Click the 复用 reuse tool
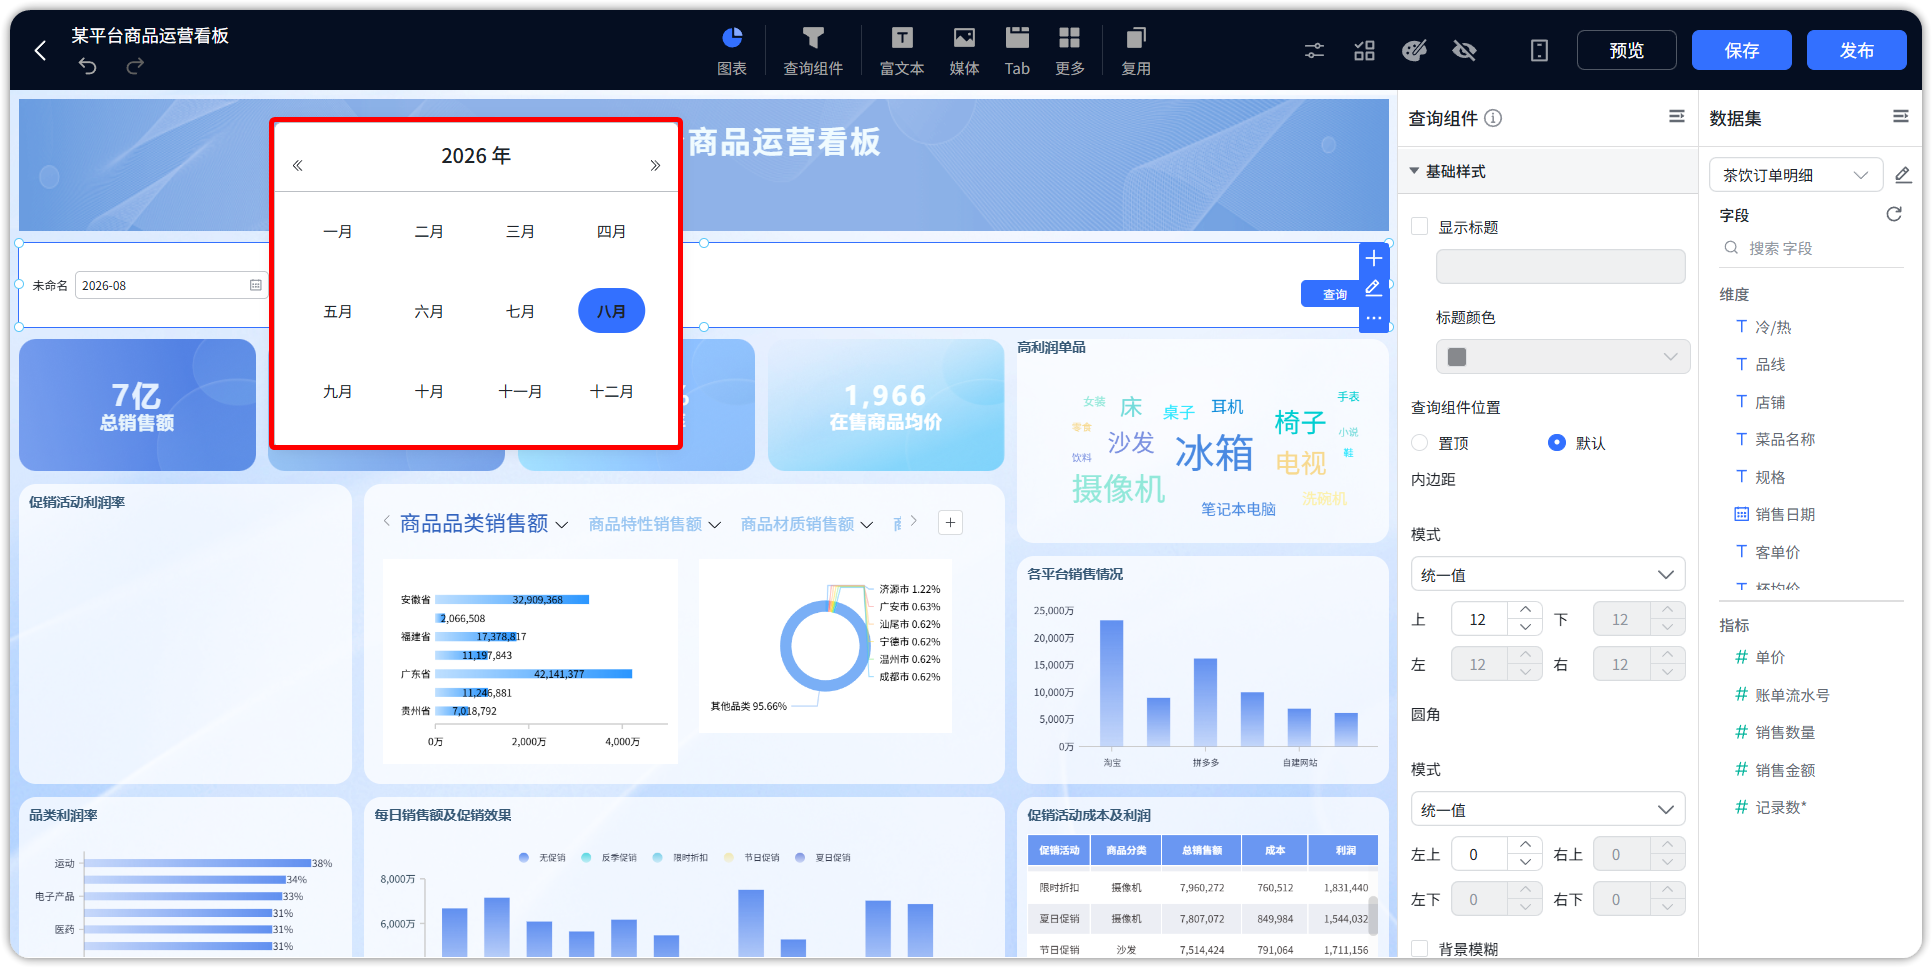 (1136, 51)
